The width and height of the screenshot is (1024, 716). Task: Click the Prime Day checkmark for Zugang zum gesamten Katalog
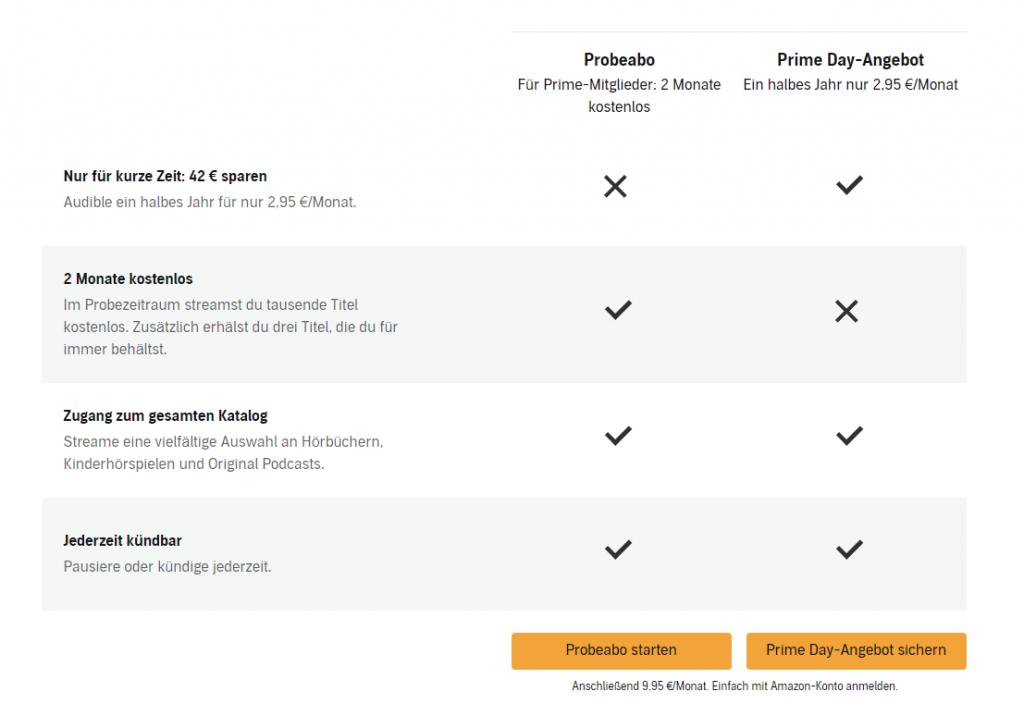coord(850,435)
